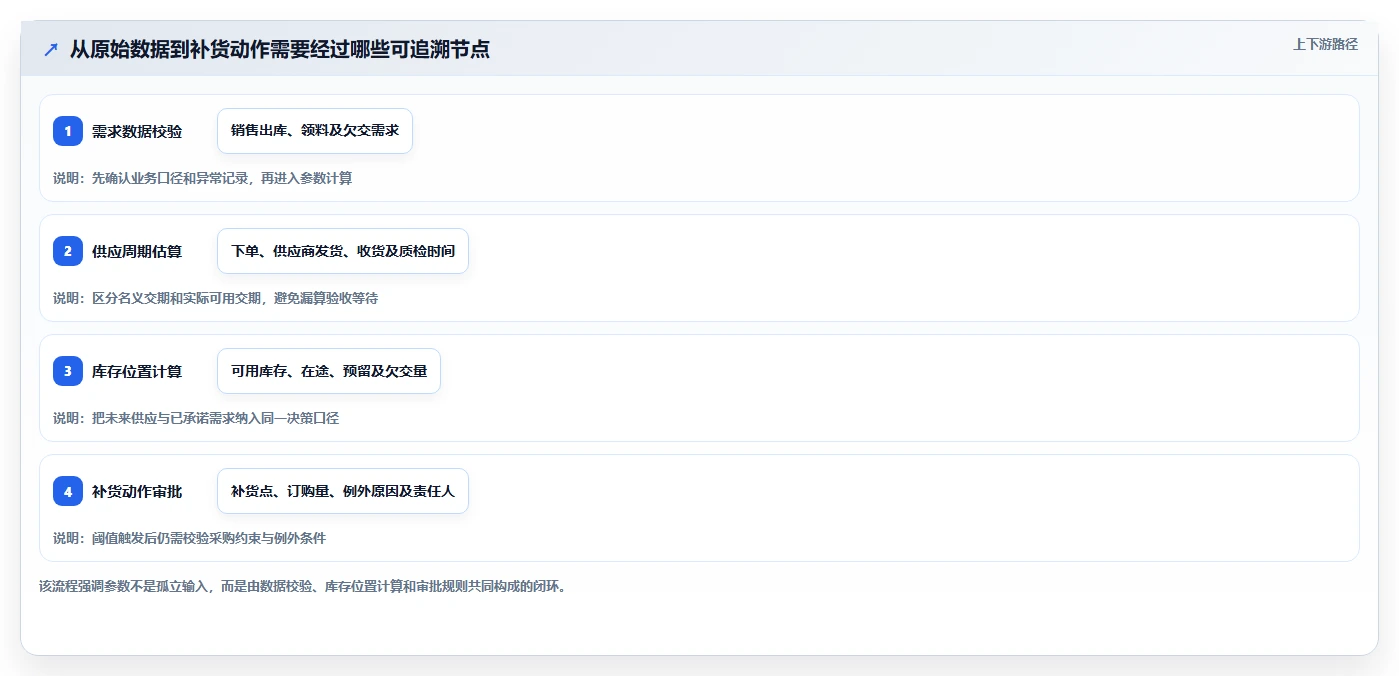
Task: Click the step heading 补货动作审批
Action: pyautogui.click(x=137, y=491)
